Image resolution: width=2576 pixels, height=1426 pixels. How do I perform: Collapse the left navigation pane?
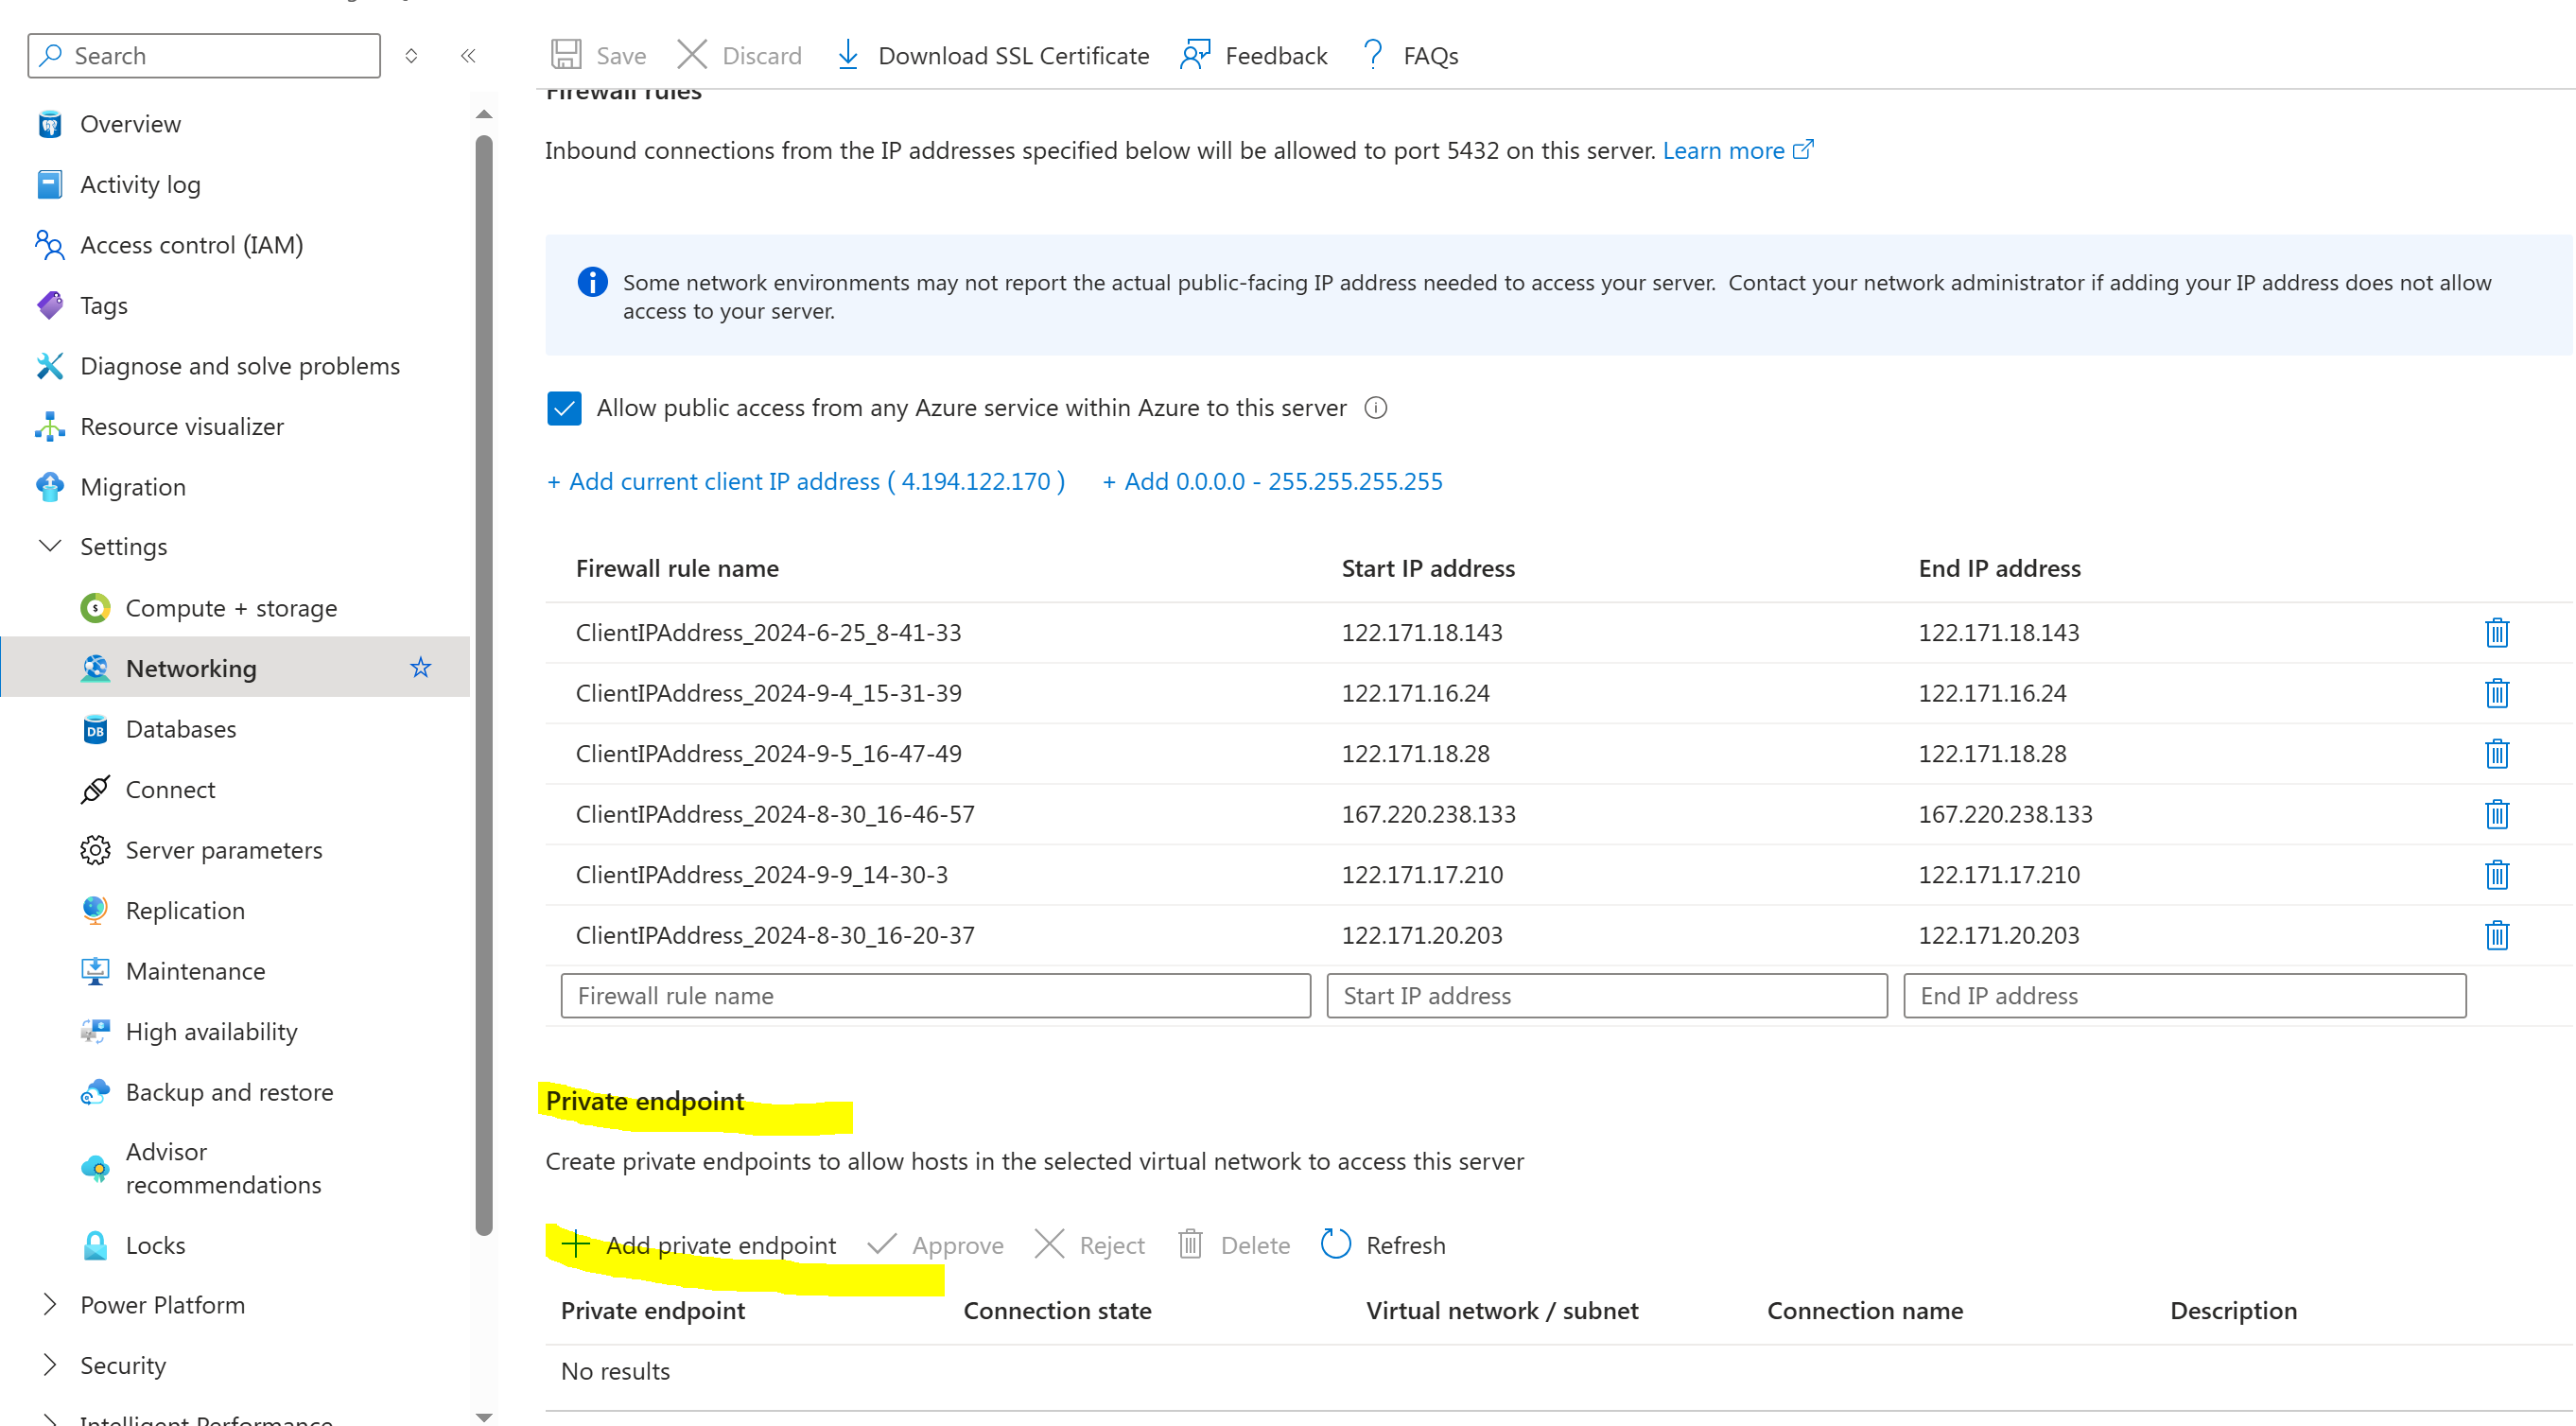(x=467, y=55)
